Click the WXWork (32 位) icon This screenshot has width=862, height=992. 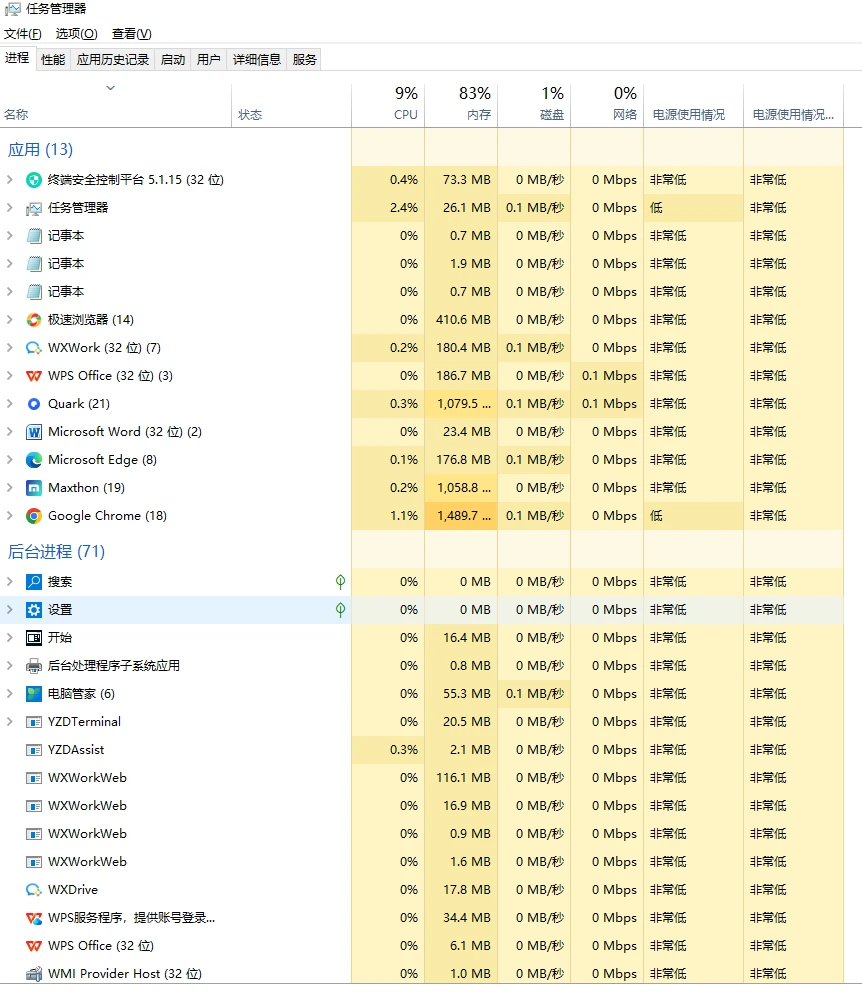(x=34, y=348)
